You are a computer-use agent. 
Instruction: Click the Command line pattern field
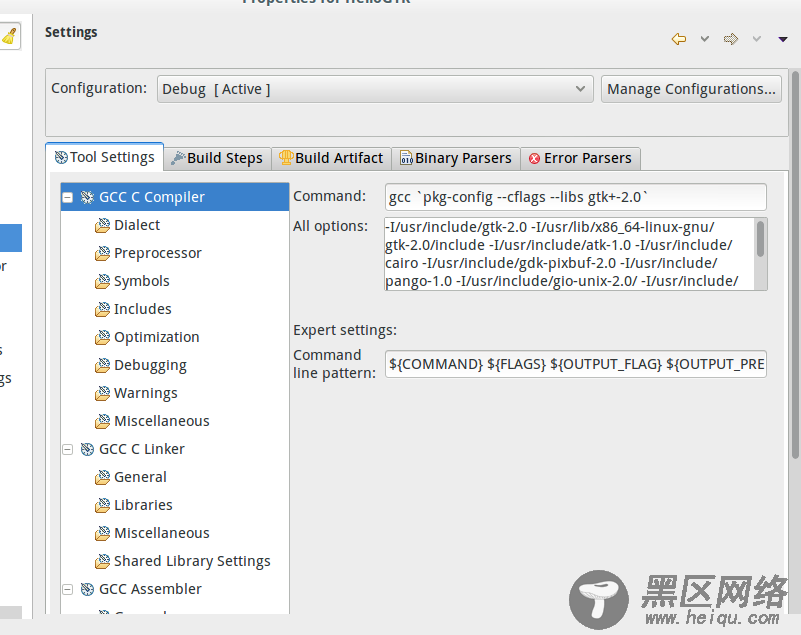point(576,364)
